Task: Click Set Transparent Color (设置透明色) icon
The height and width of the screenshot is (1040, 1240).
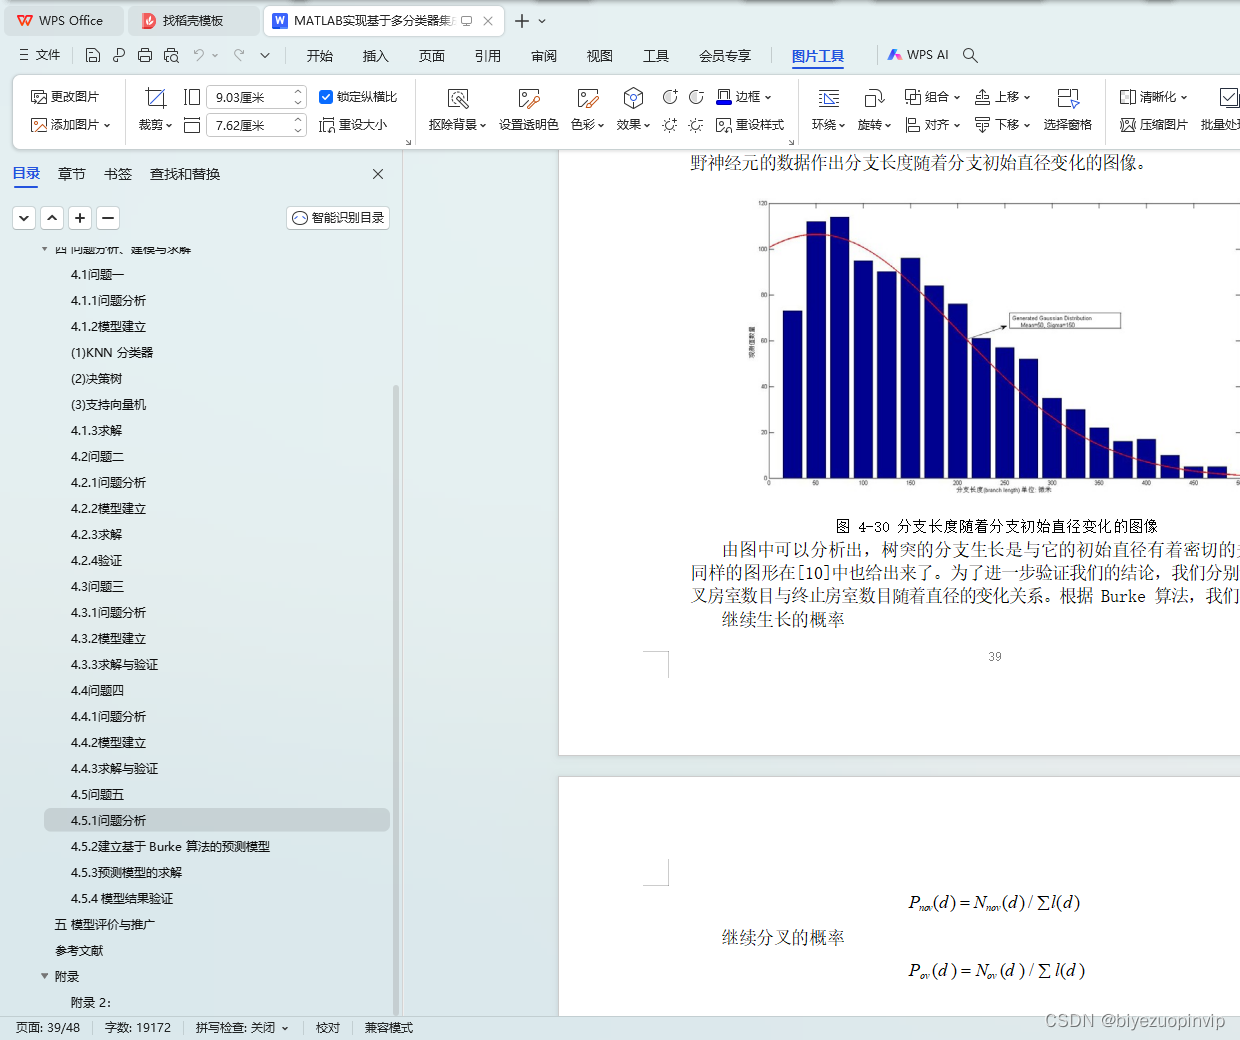Action: pyautogui.click(x=529, y=98)
